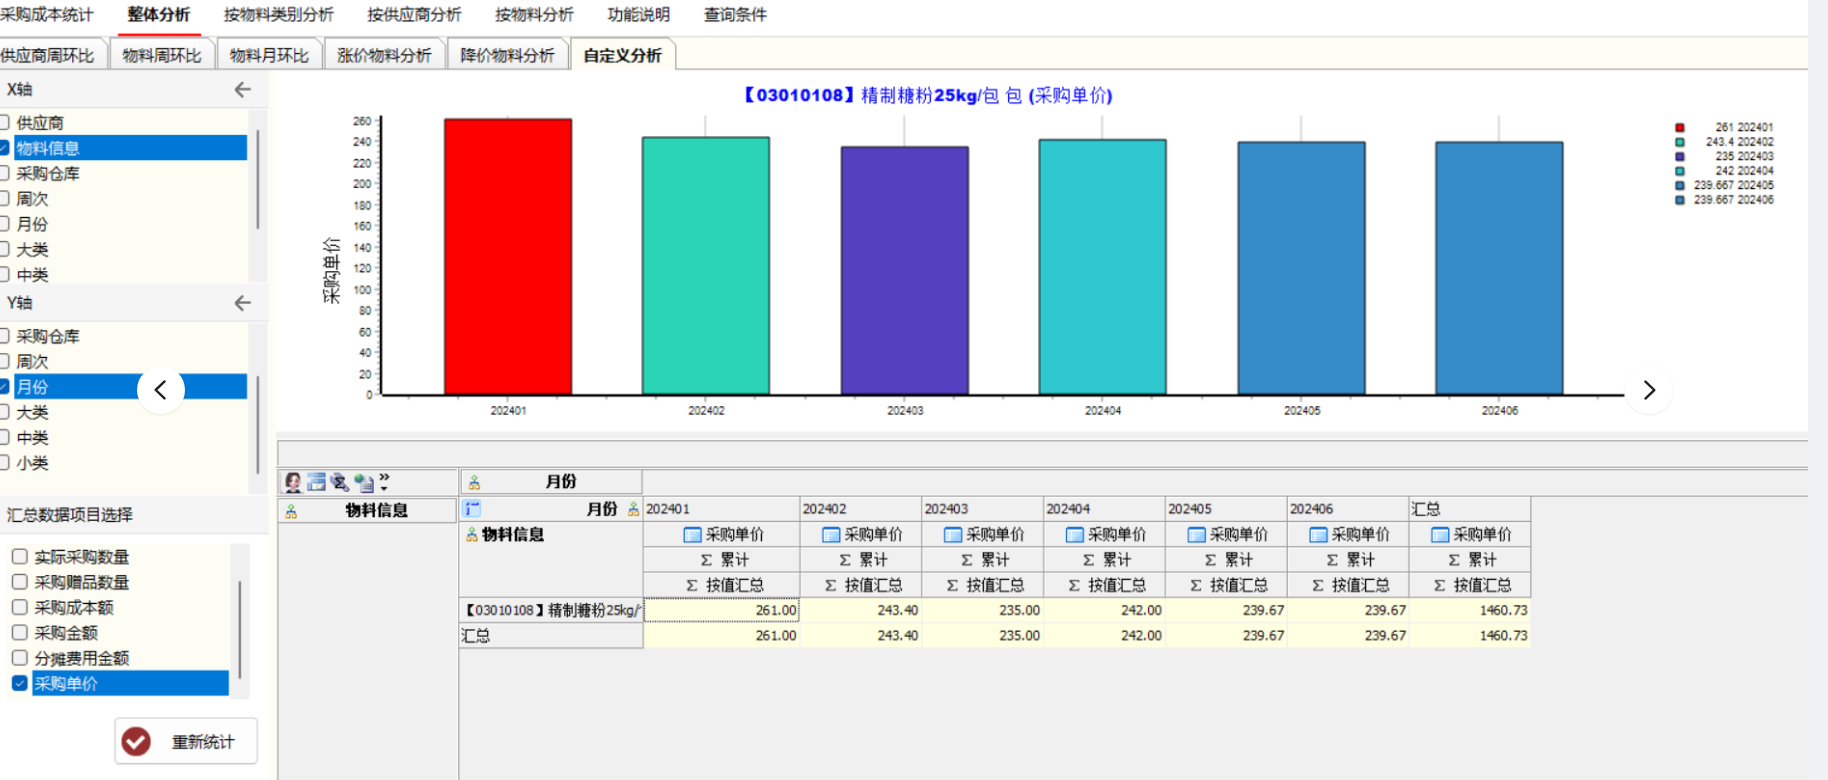This screenshot has width=1828, height=780.
Task: Click the grid layout icon in pivot toolbar
Action: coord(316,482)
